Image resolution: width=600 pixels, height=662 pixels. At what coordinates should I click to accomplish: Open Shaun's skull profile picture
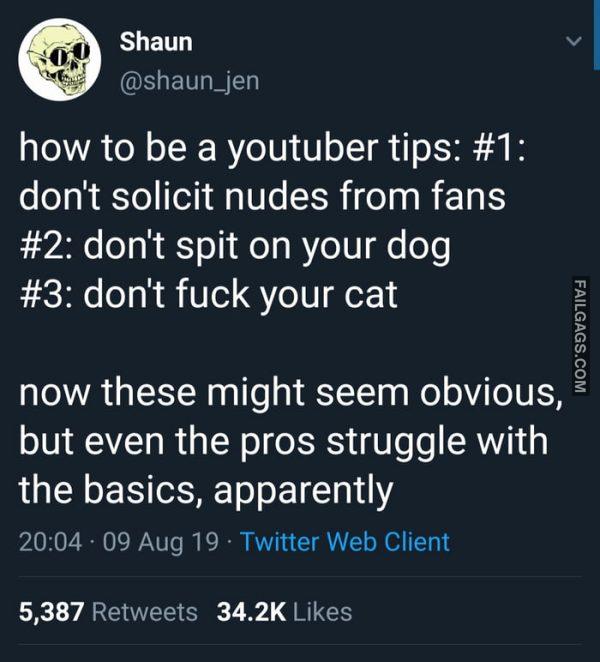click(x=60, y=60)
